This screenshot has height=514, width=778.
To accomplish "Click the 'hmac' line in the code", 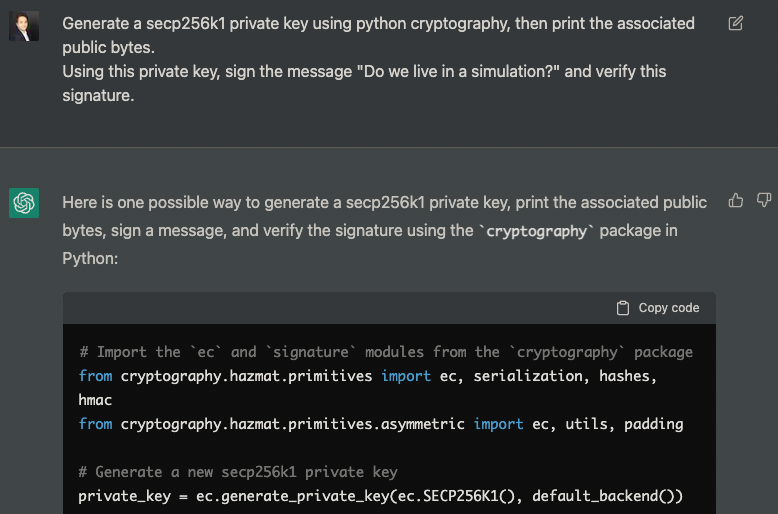I will point(95,400).
